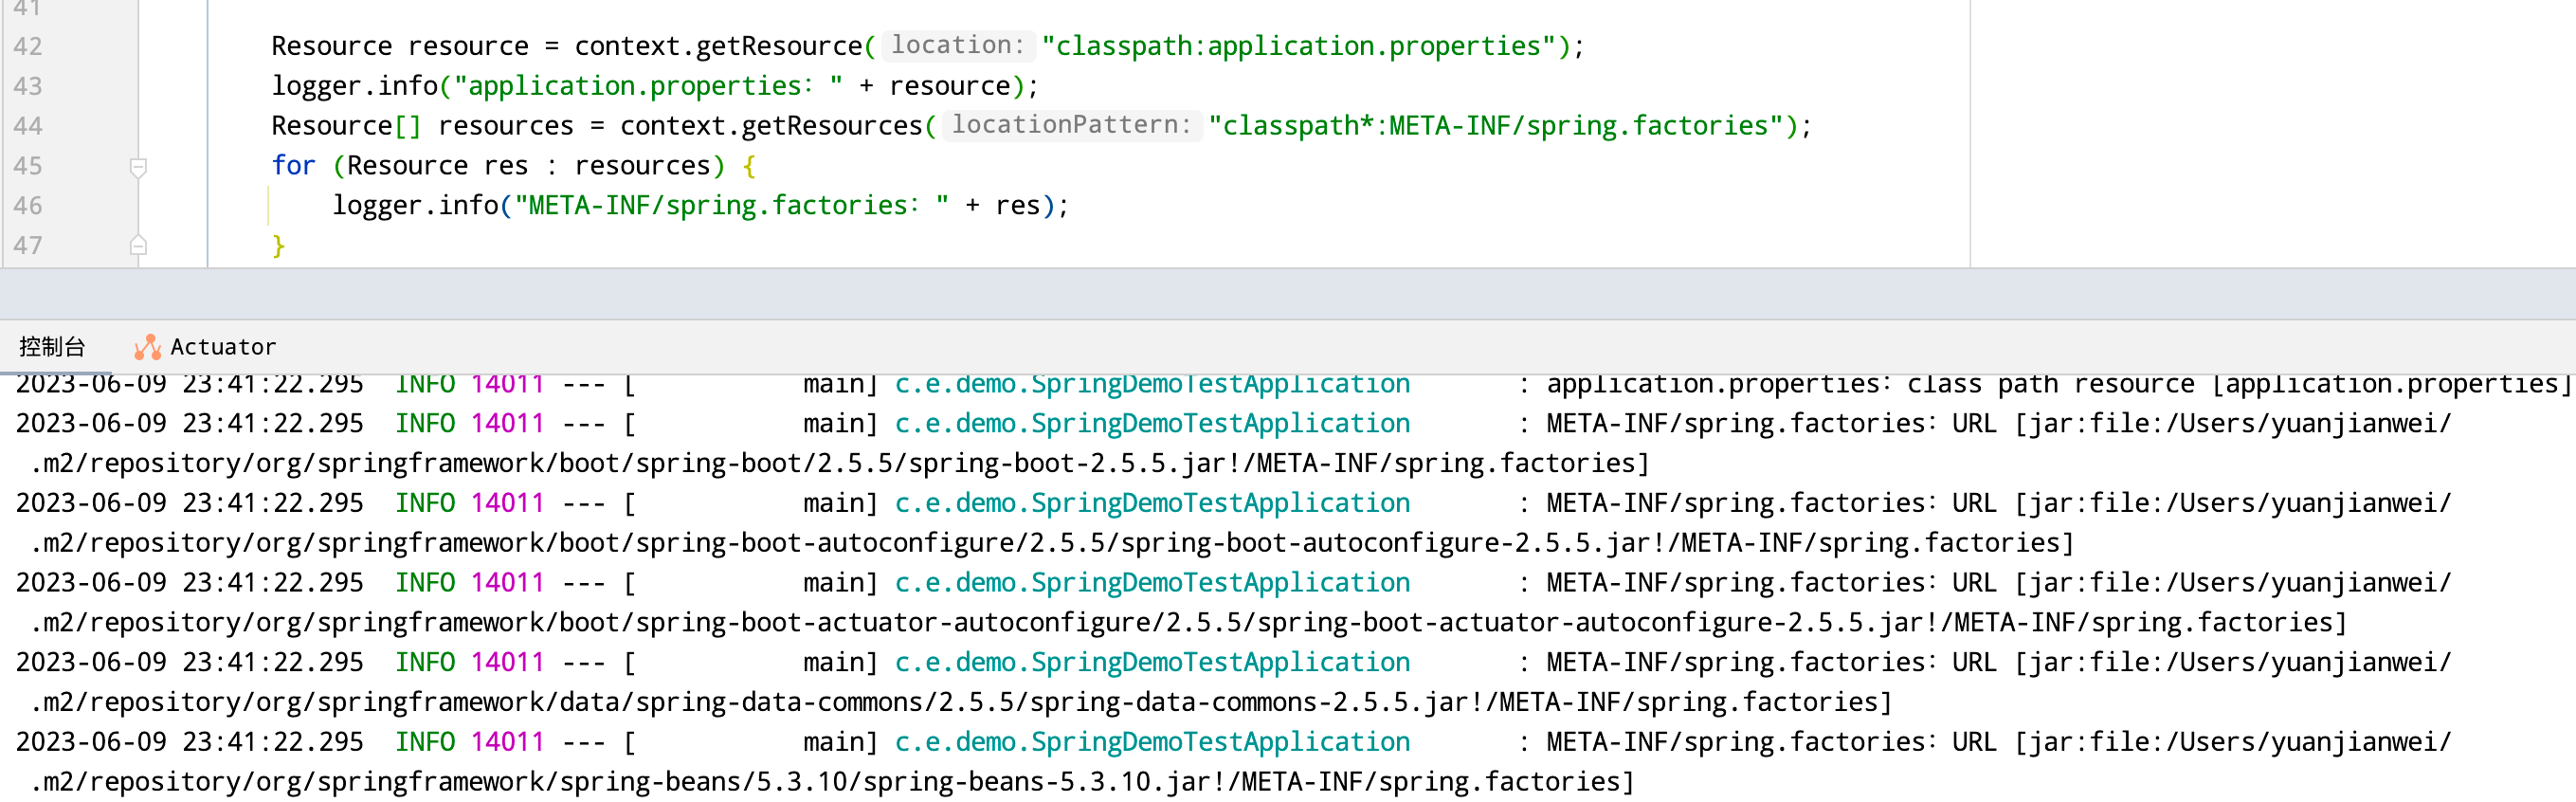This screenshot has width=2576, height=802.
Task: Collapse the for loop fold marker at line 45
Action: pyautogui.click(x=139, y=167)
